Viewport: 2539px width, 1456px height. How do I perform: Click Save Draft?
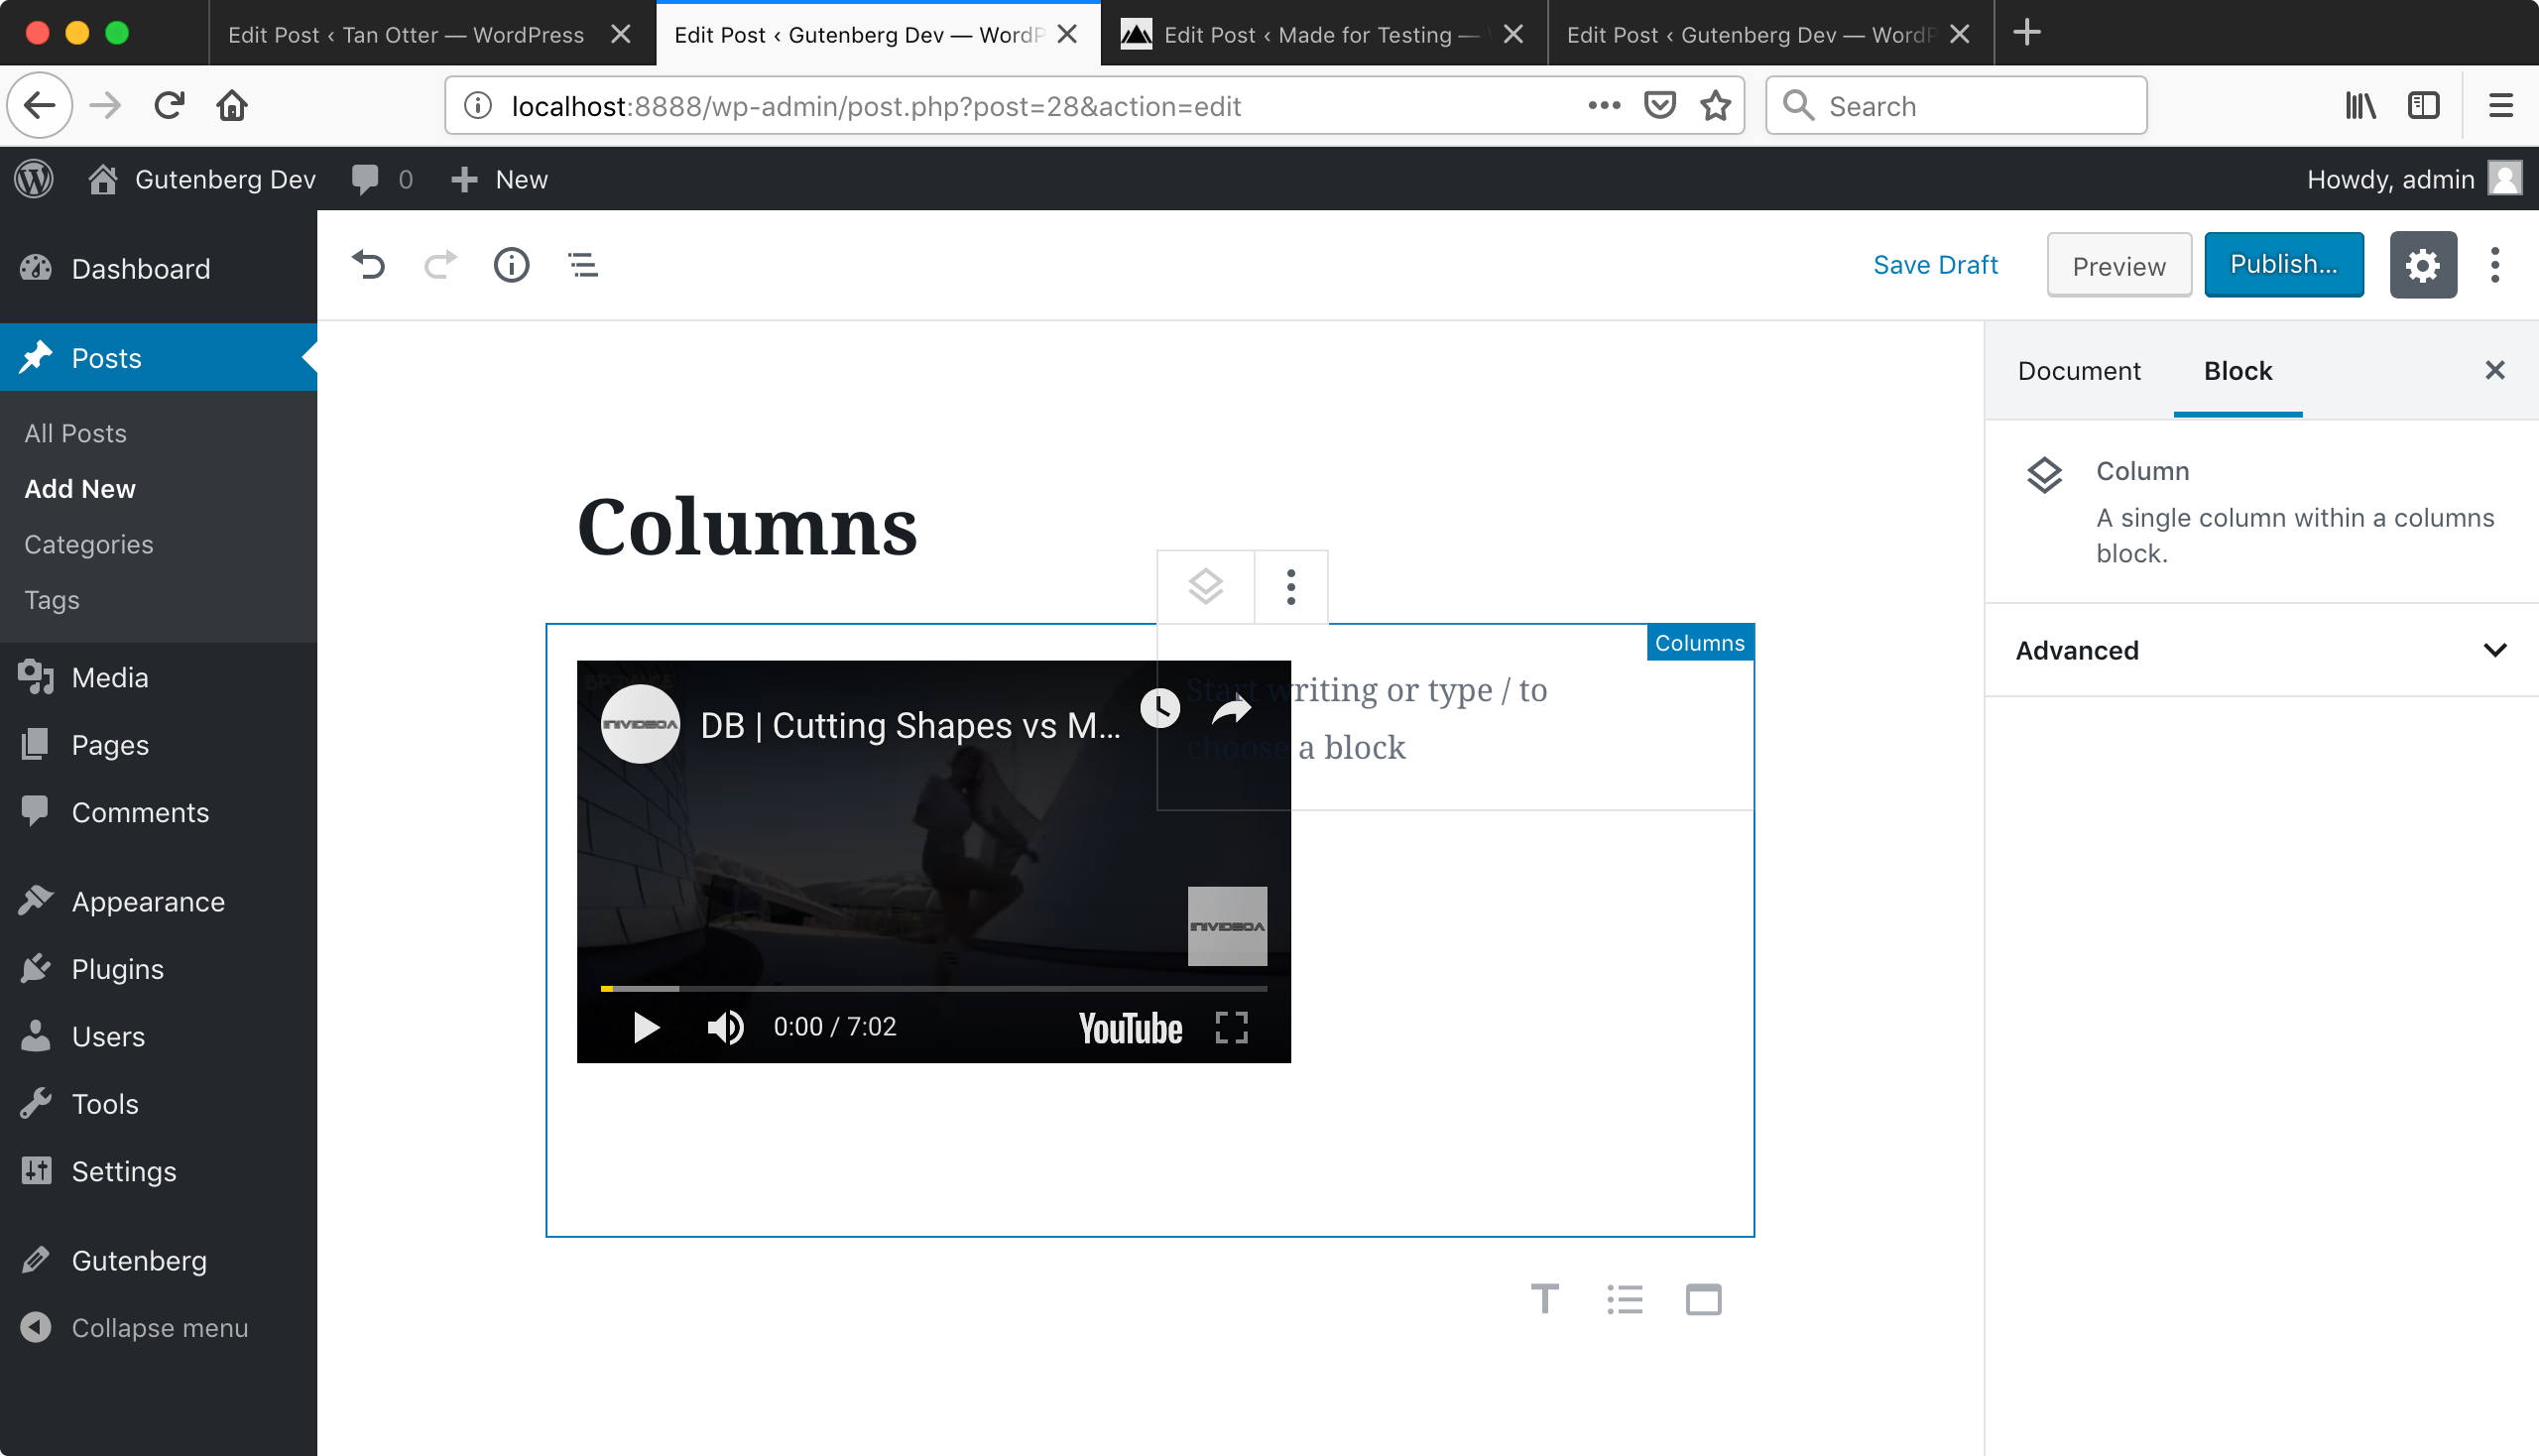[1935, 265]
